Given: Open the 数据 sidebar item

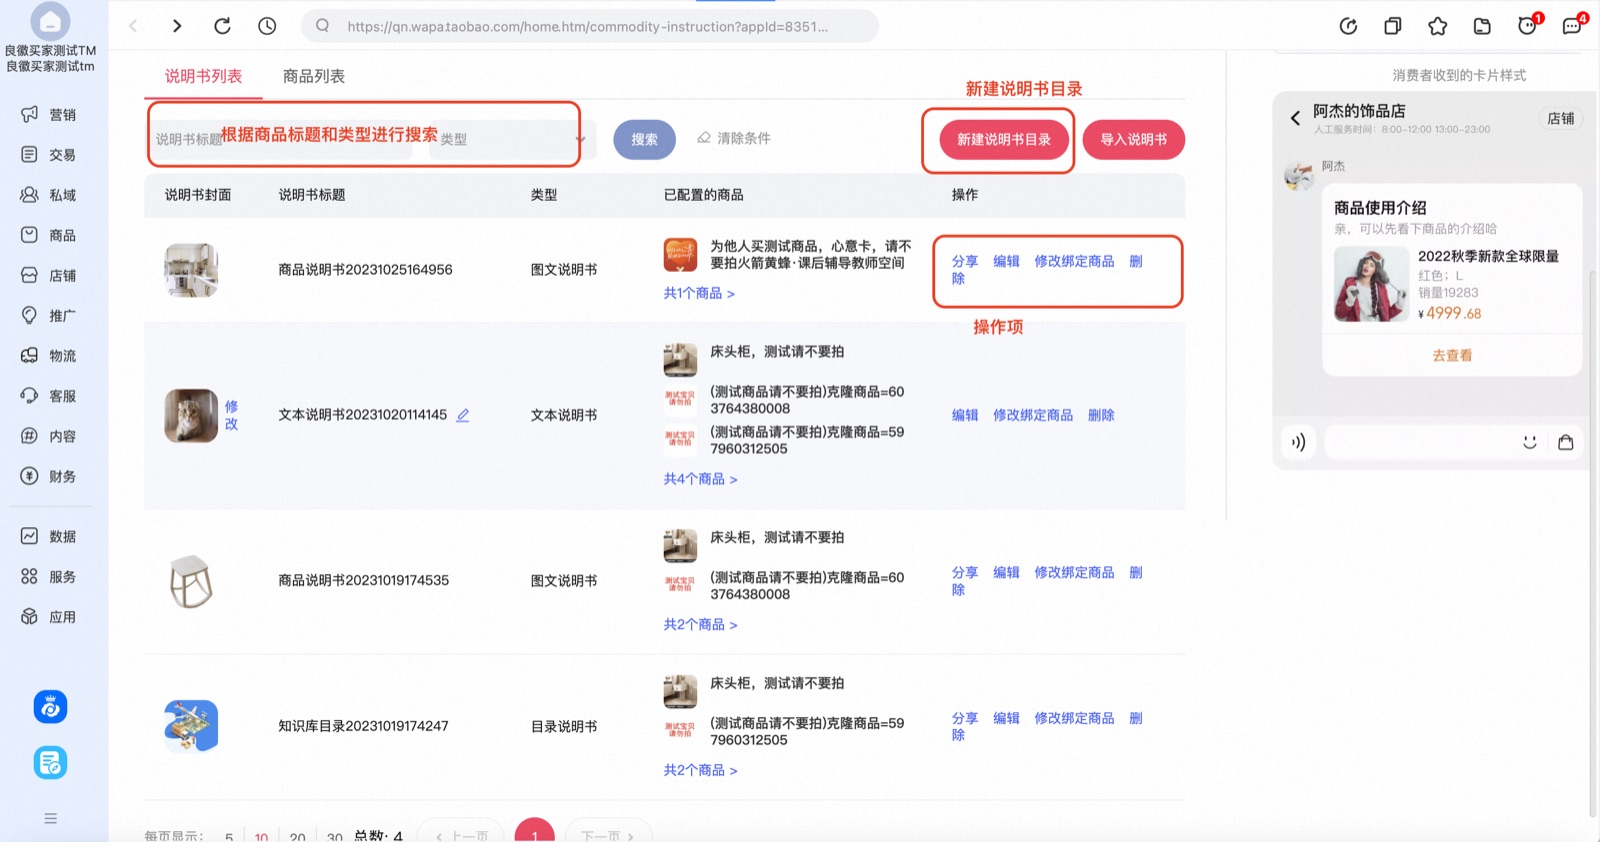Looking at the screenshot, I should pyautogui.click(x=50, y=537).
